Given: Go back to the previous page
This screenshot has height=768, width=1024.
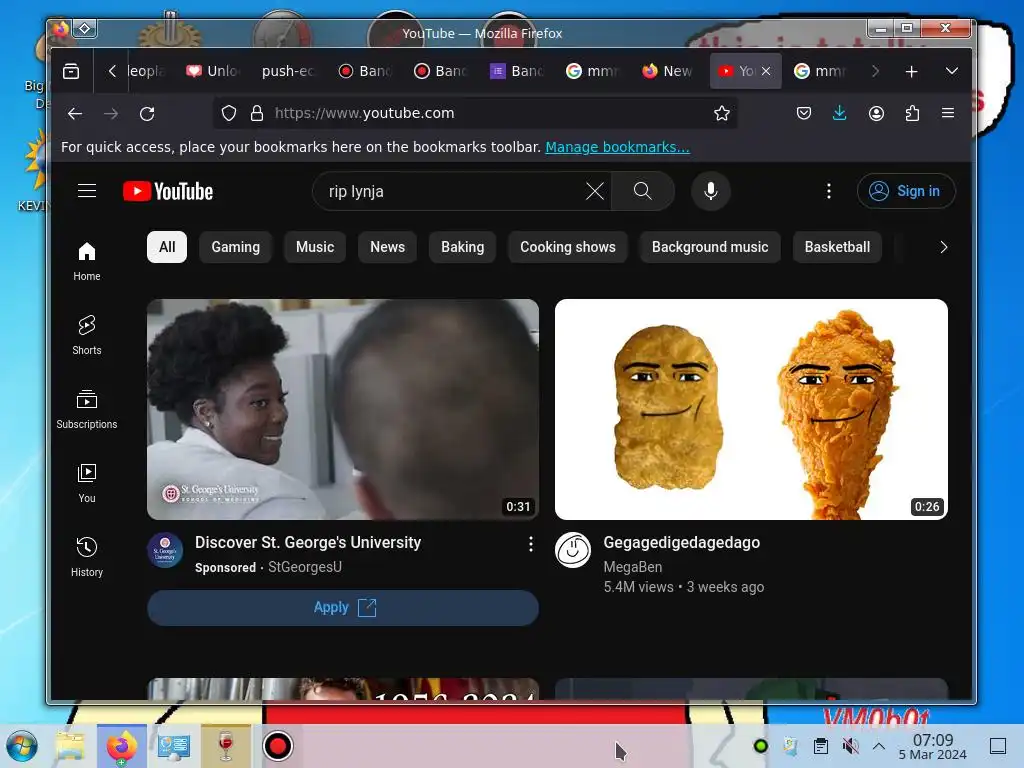Looking at the screenshot, I should click(x=75, y=114).
